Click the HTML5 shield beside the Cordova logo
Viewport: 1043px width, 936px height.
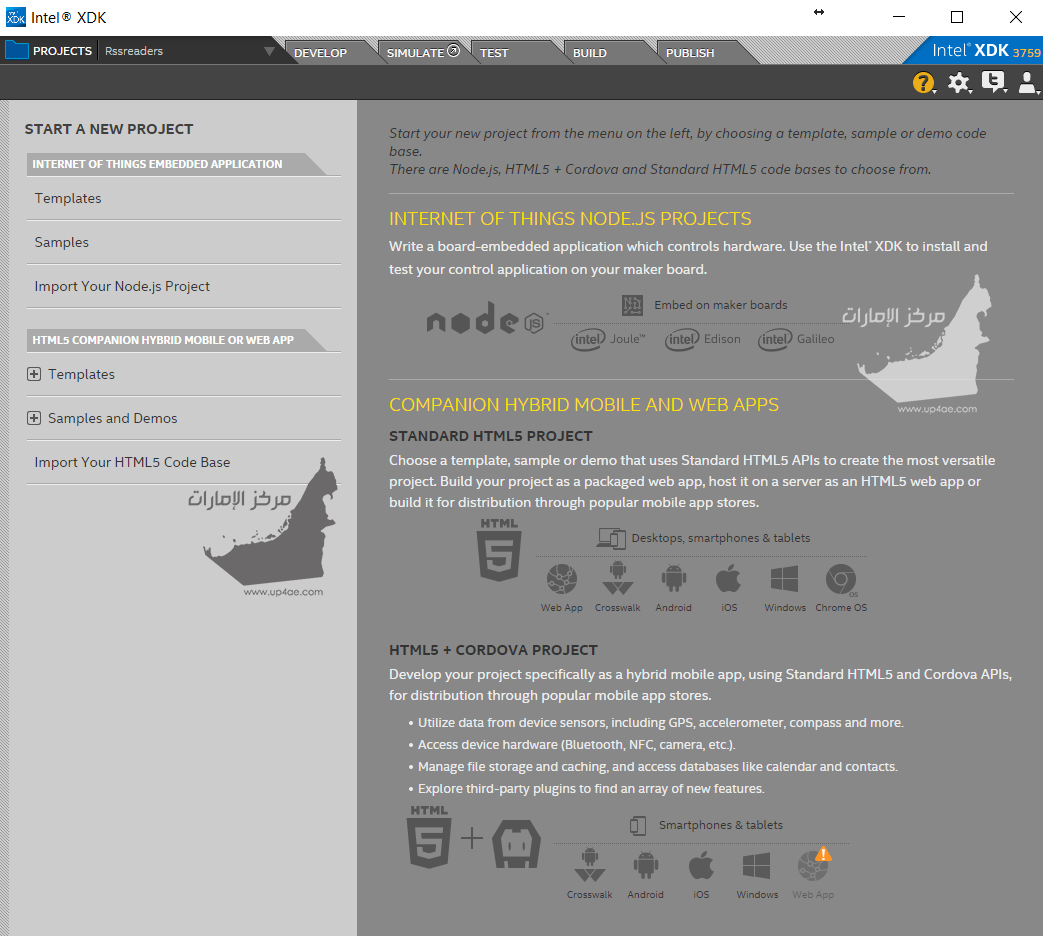click(429, 838)
